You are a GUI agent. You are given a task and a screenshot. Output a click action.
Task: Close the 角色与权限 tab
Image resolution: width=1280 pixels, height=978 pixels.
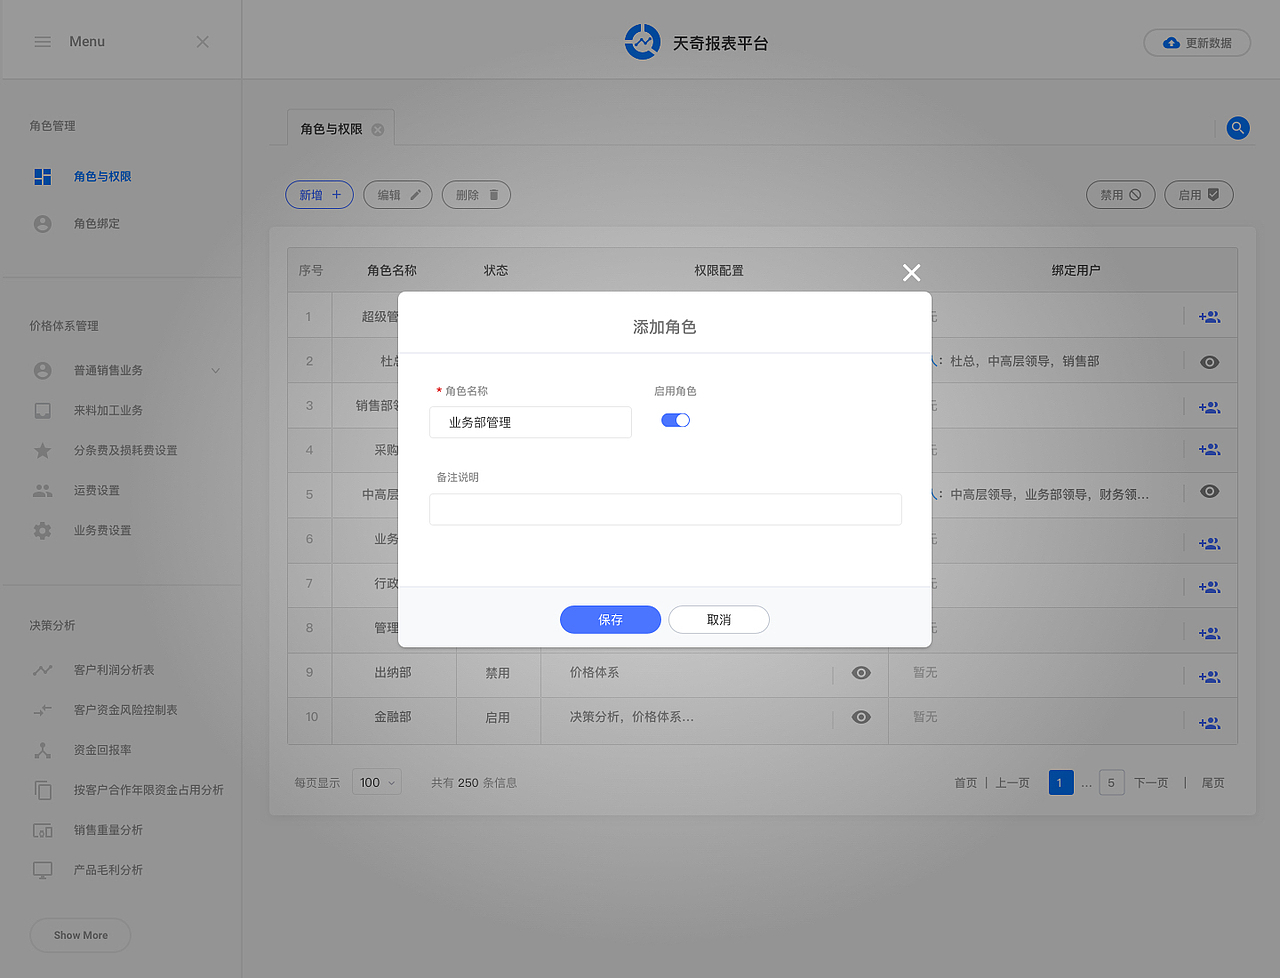coord(378,130)
